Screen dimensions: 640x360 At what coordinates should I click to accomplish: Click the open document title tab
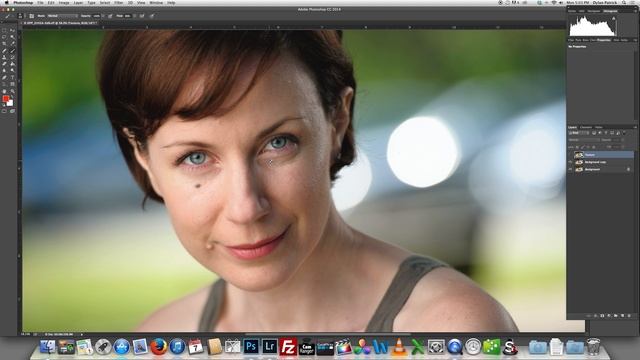[59, 23]
